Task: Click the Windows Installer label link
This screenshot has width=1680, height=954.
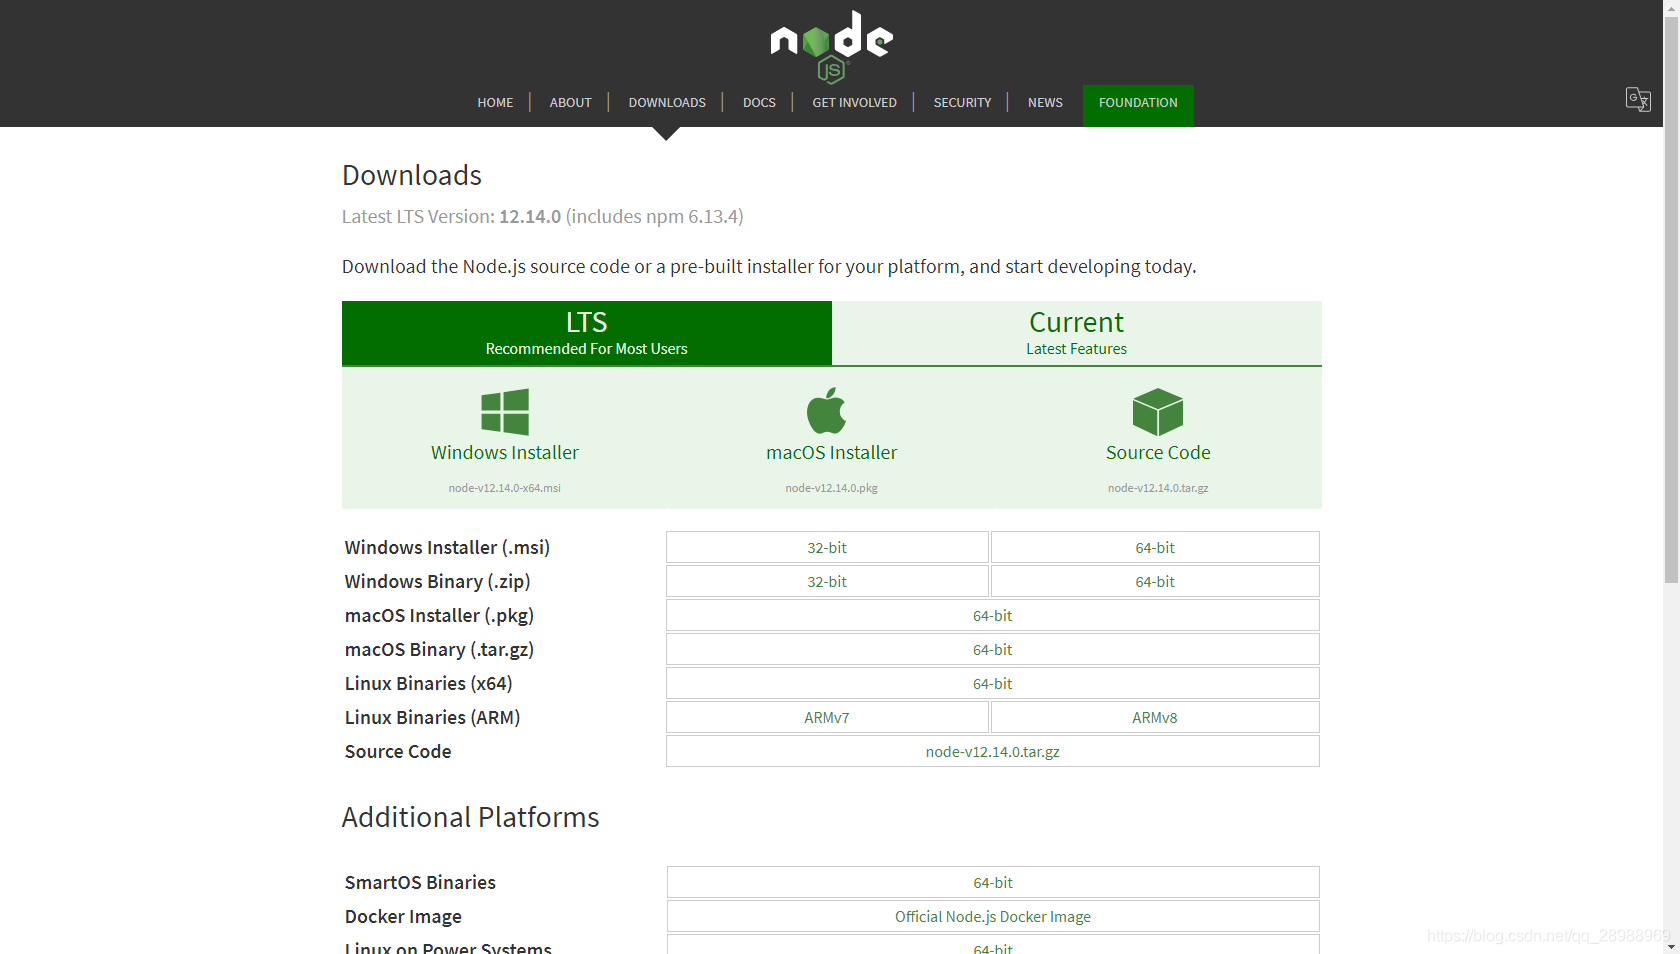Action: 505,453
